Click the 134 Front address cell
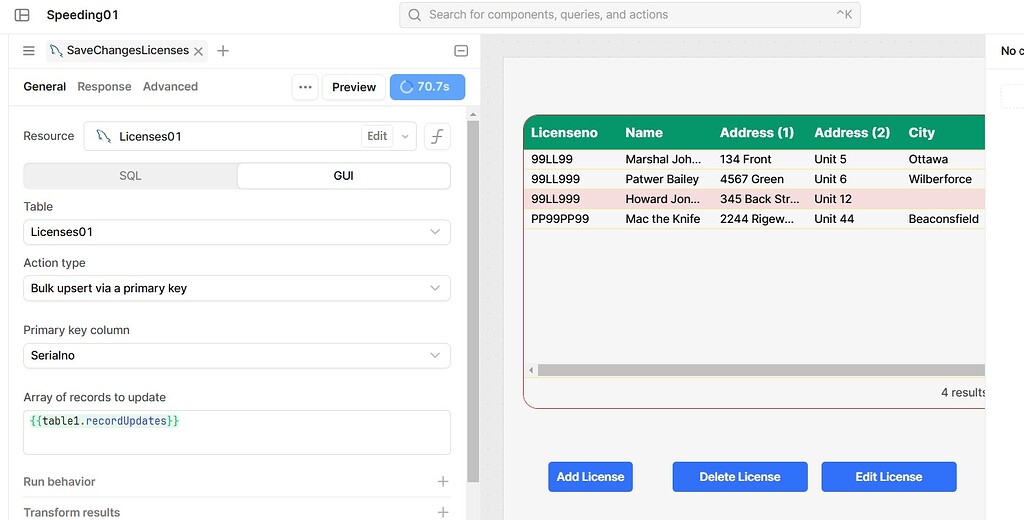 [746, 159]
